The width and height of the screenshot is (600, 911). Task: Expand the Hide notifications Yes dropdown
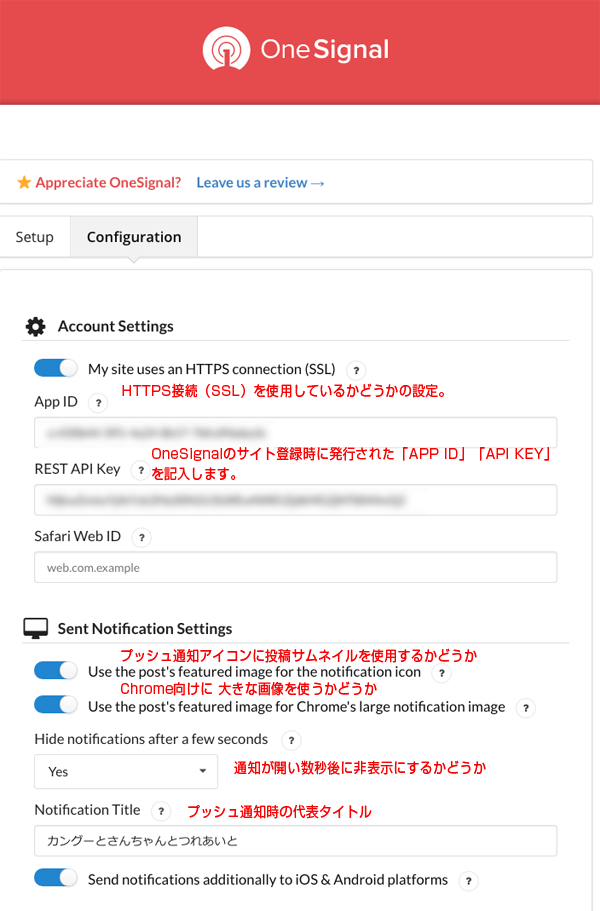pos(126,771)
